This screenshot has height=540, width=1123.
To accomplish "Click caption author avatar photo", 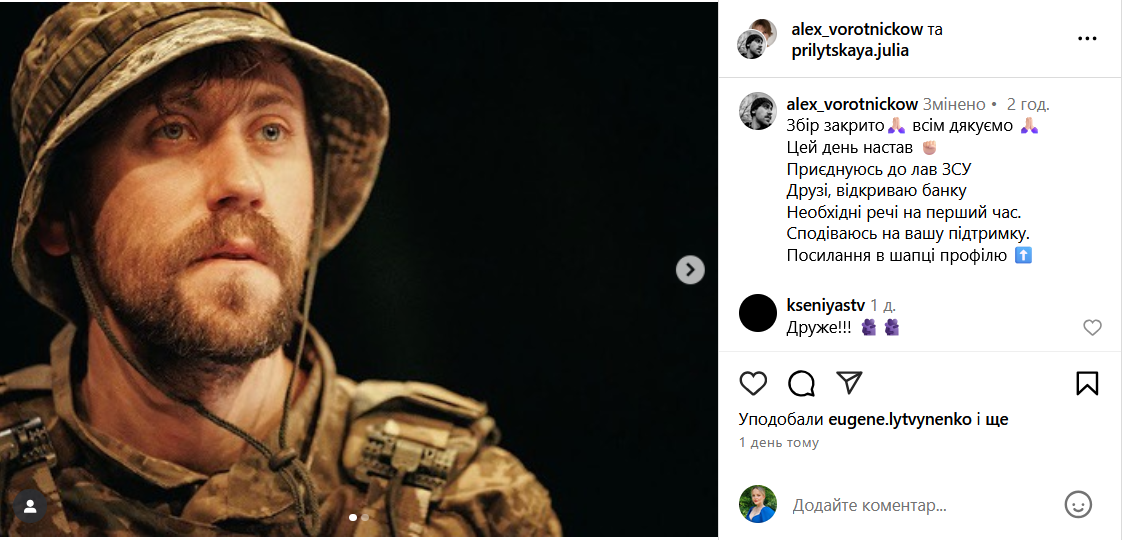I will pos(758,111).
